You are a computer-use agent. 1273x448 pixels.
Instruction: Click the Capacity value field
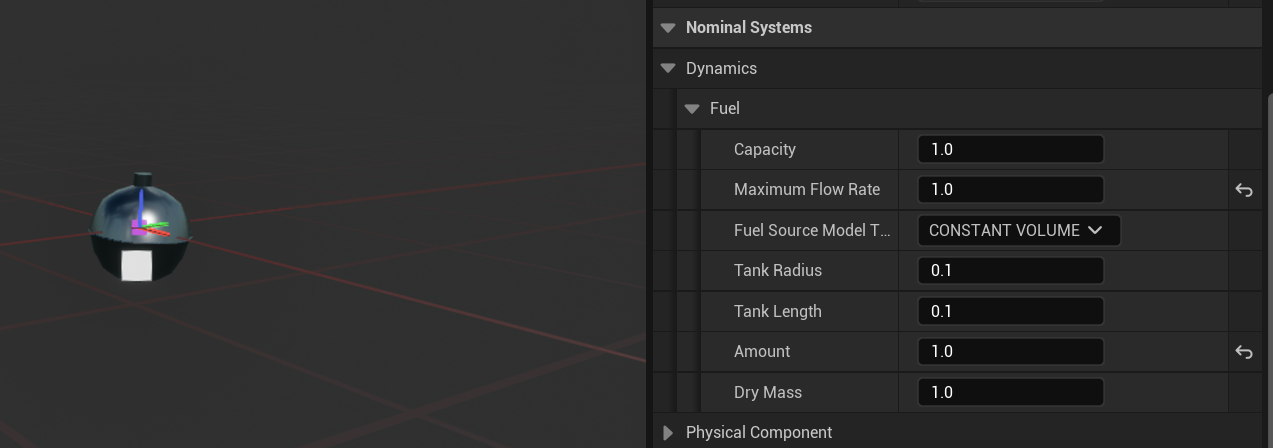(x=1010, y=149)
